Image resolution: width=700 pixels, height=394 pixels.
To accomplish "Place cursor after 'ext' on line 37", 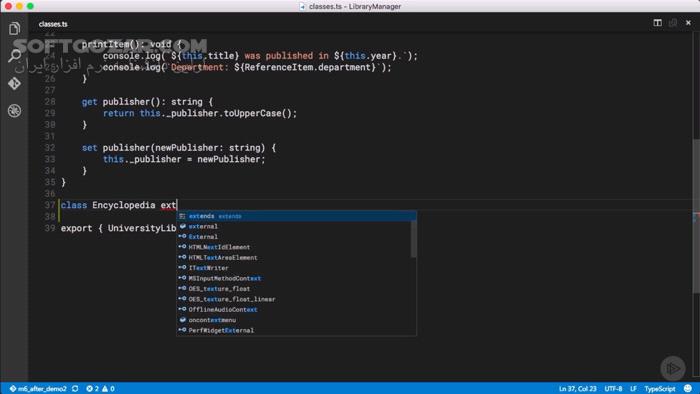I will click(x=177, y=205).
